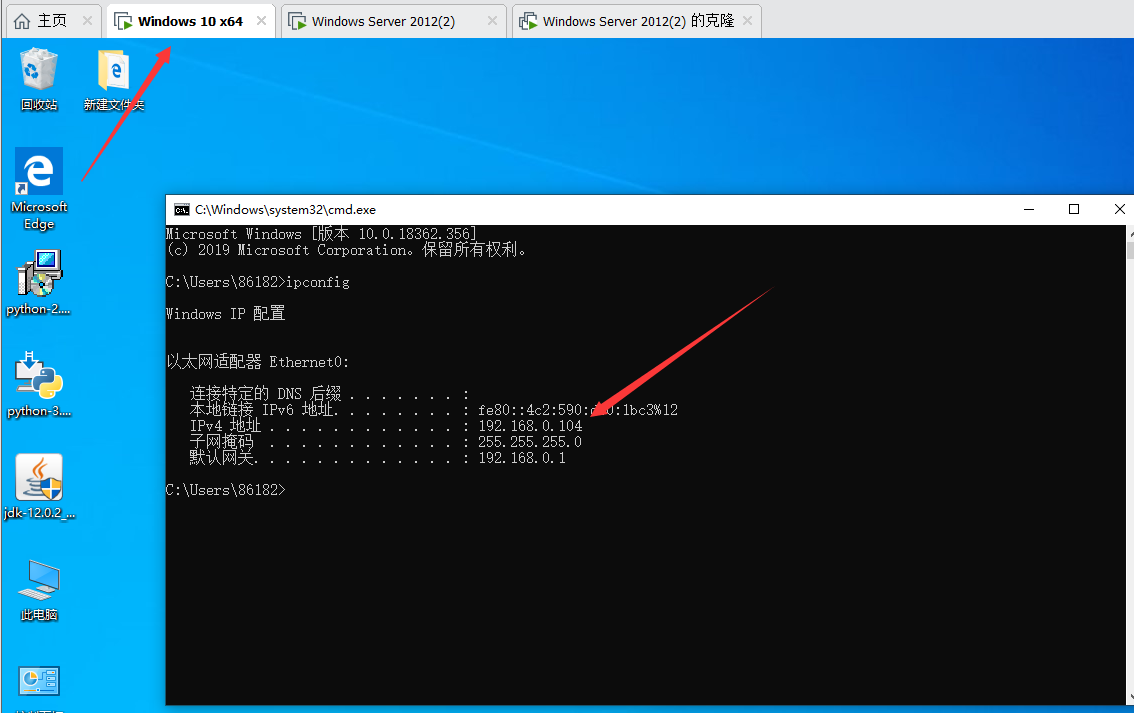Open 此电脑 (This PC) icon
This screenshot has width=1134, height=713.
[x=39, y=589]
